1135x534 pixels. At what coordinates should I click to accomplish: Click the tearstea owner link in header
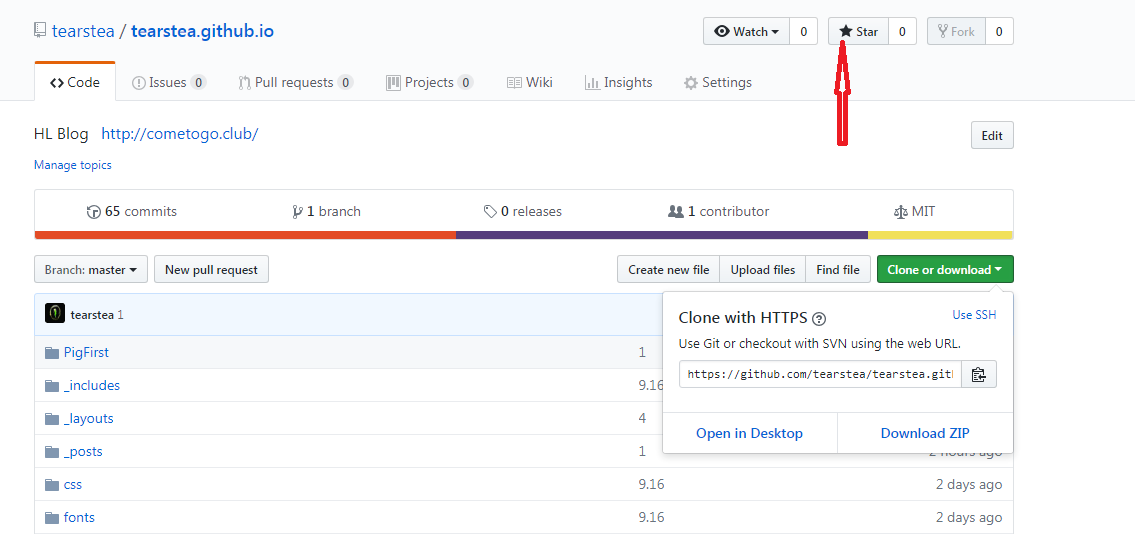(83, 31)
